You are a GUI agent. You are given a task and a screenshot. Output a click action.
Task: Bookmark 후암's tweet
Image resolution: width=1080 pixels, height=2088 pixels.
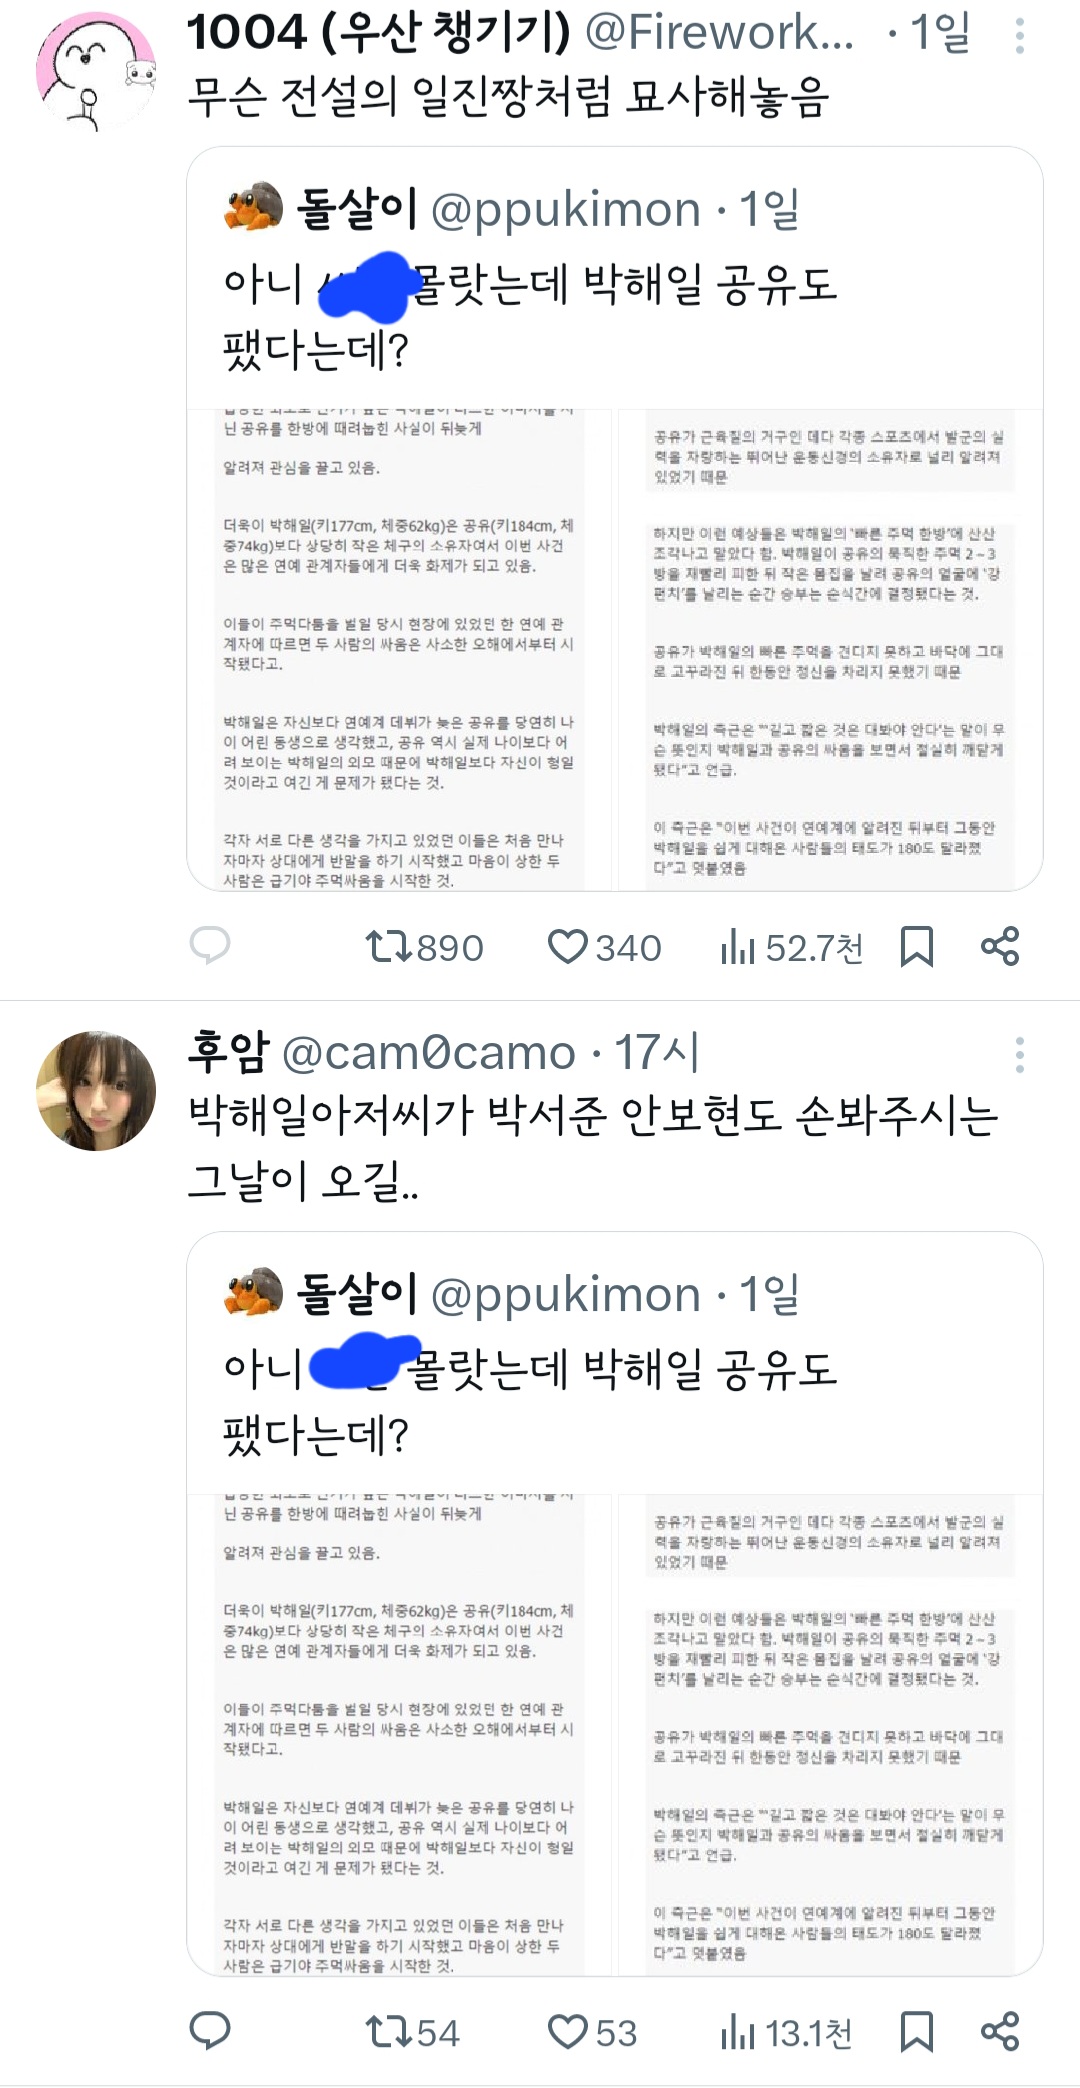click(916, 2032)
